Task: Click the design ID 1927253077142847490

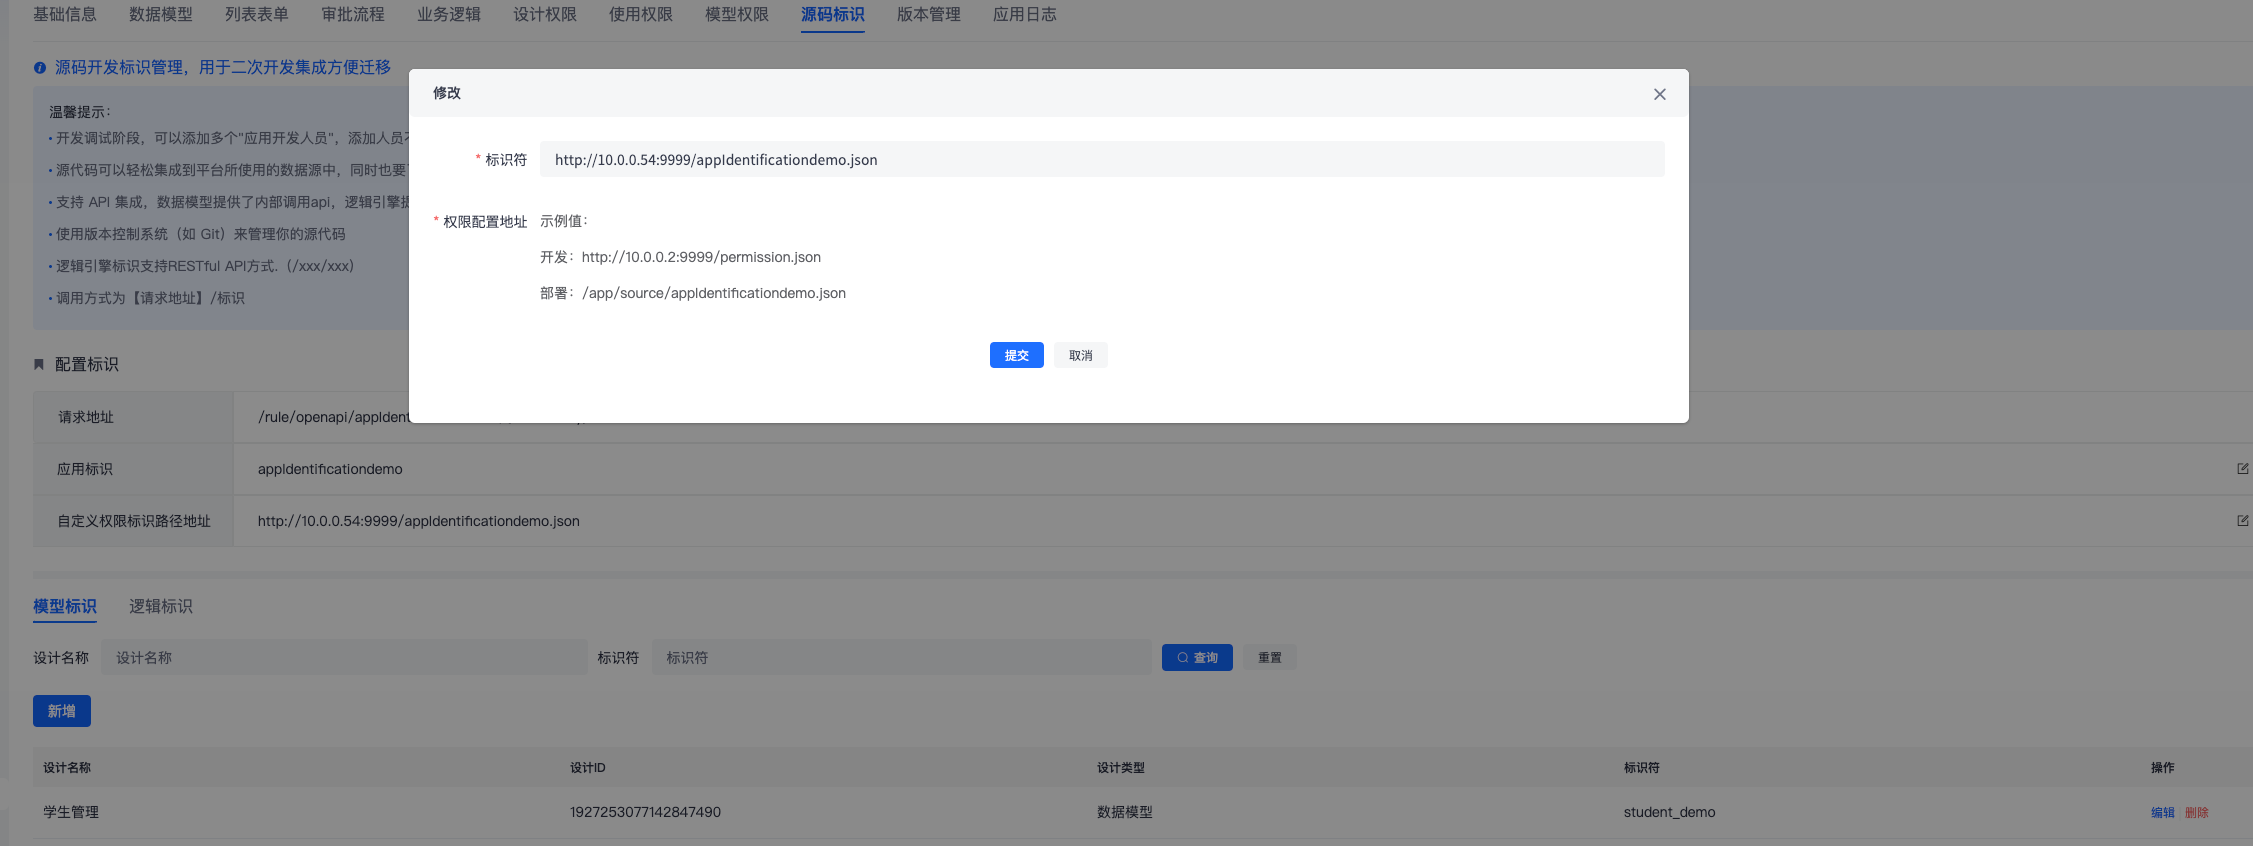Action: [645, 812]
